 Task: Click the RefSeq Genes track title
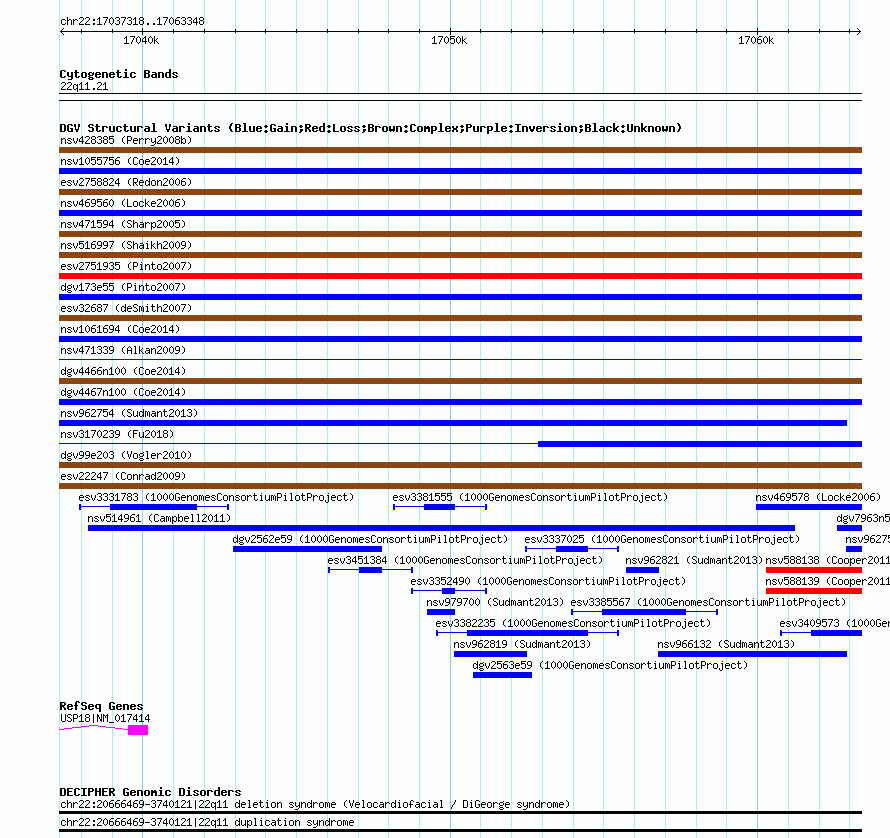pos(101,706)
